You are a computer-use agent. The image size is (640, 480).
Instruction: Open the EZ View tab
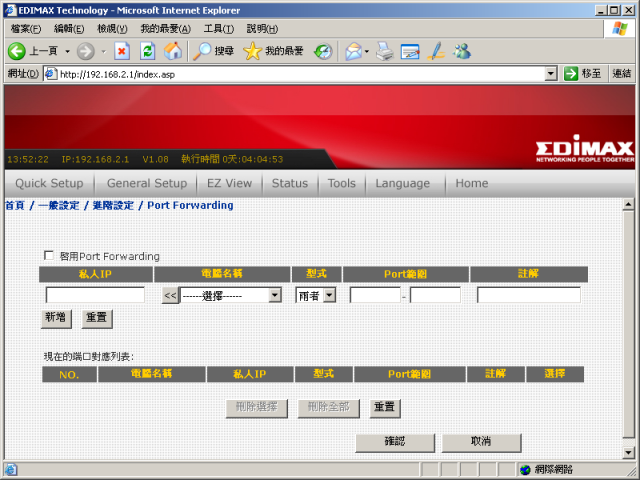pyautogui.click(x=229, y=183)
